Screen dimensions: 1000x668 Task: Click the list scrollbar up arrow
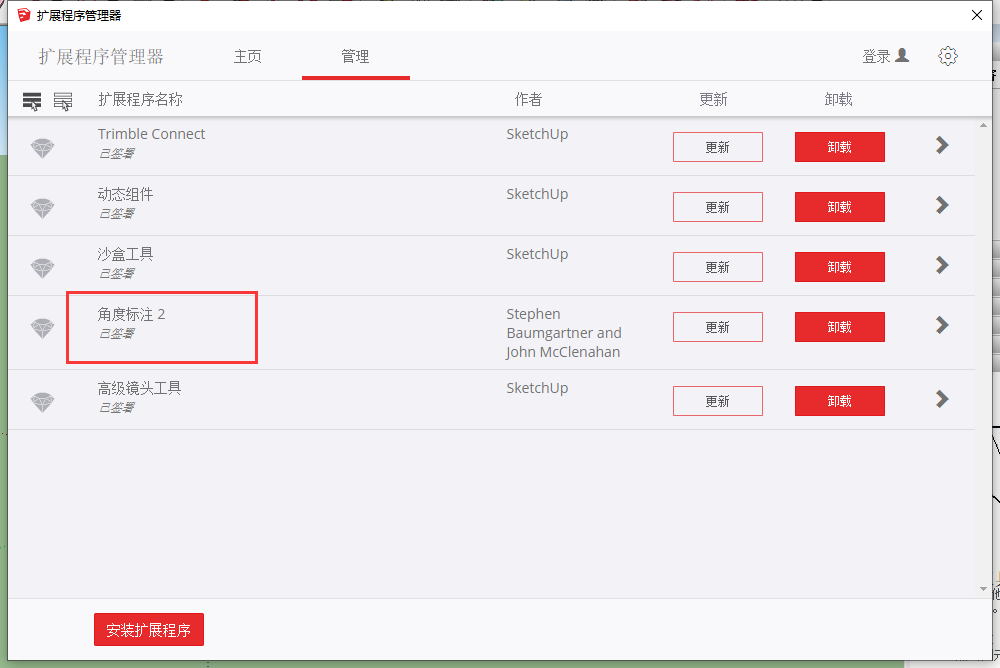tap(983, 126)
